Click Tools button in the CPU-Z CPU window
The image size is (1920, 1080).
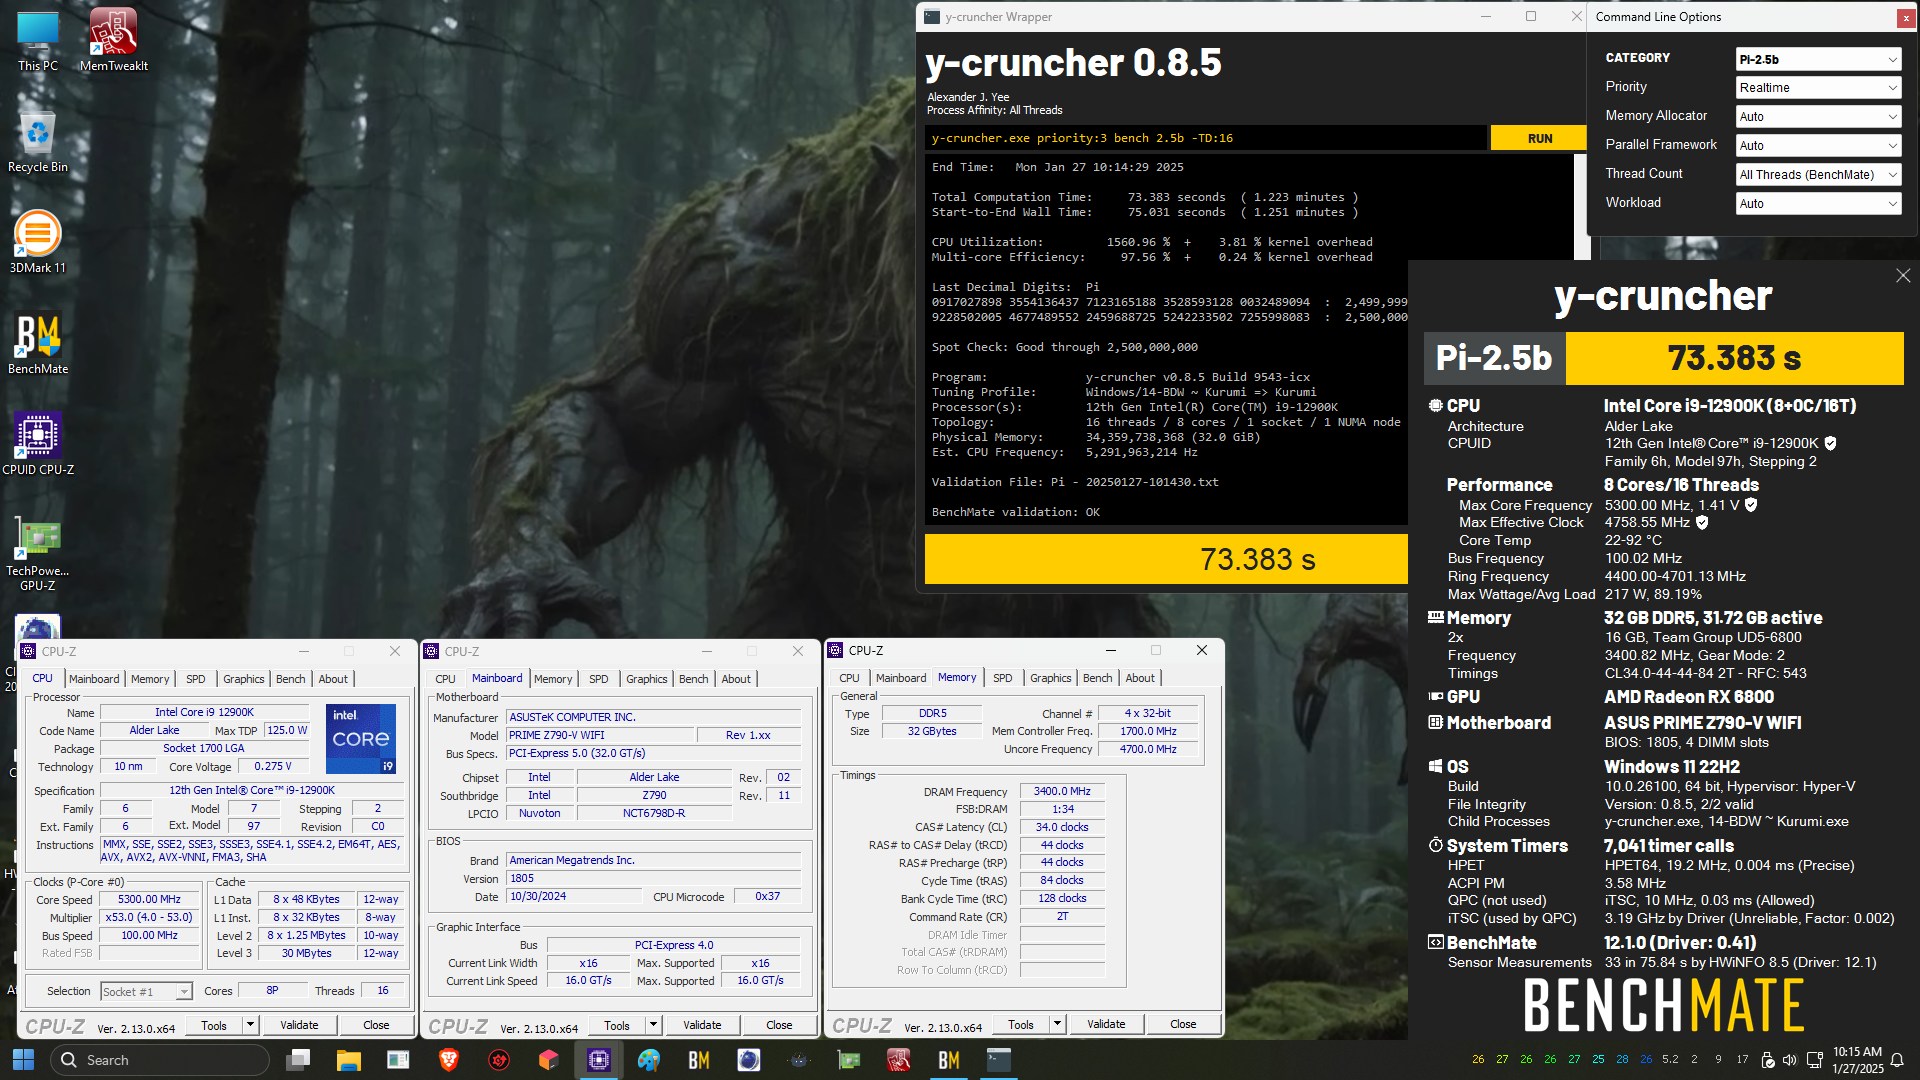click(x=214, y=1025)
